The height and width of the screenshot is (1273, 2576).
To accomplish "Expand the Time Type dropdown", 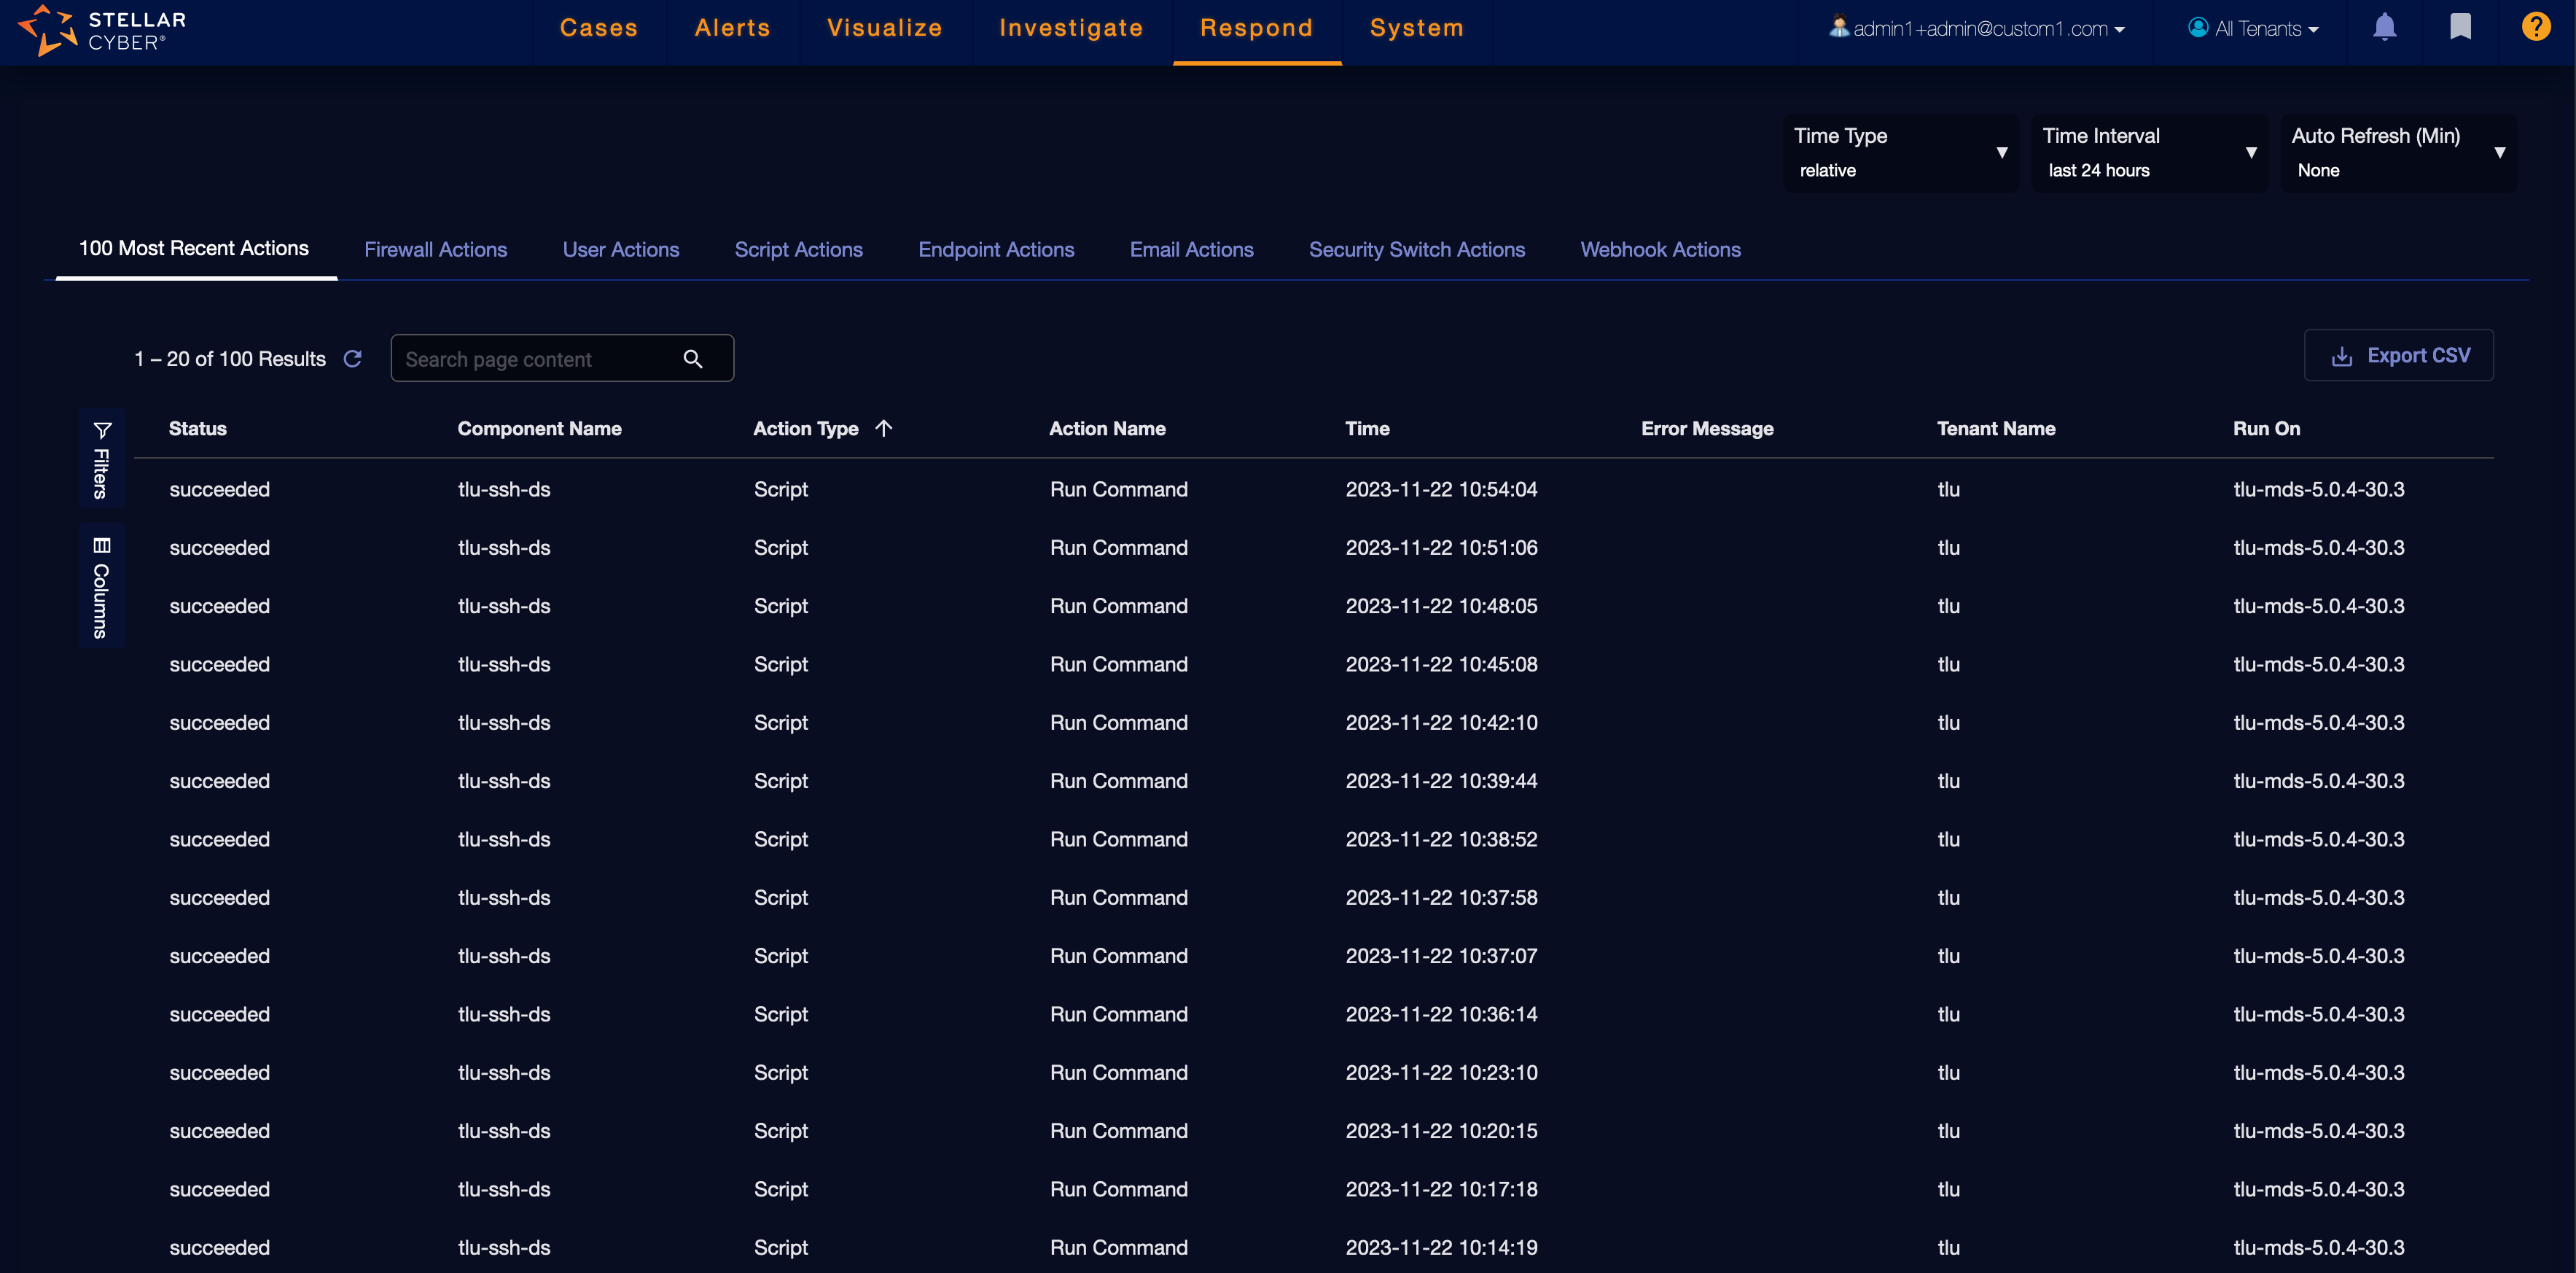I will click(1900, 152).
